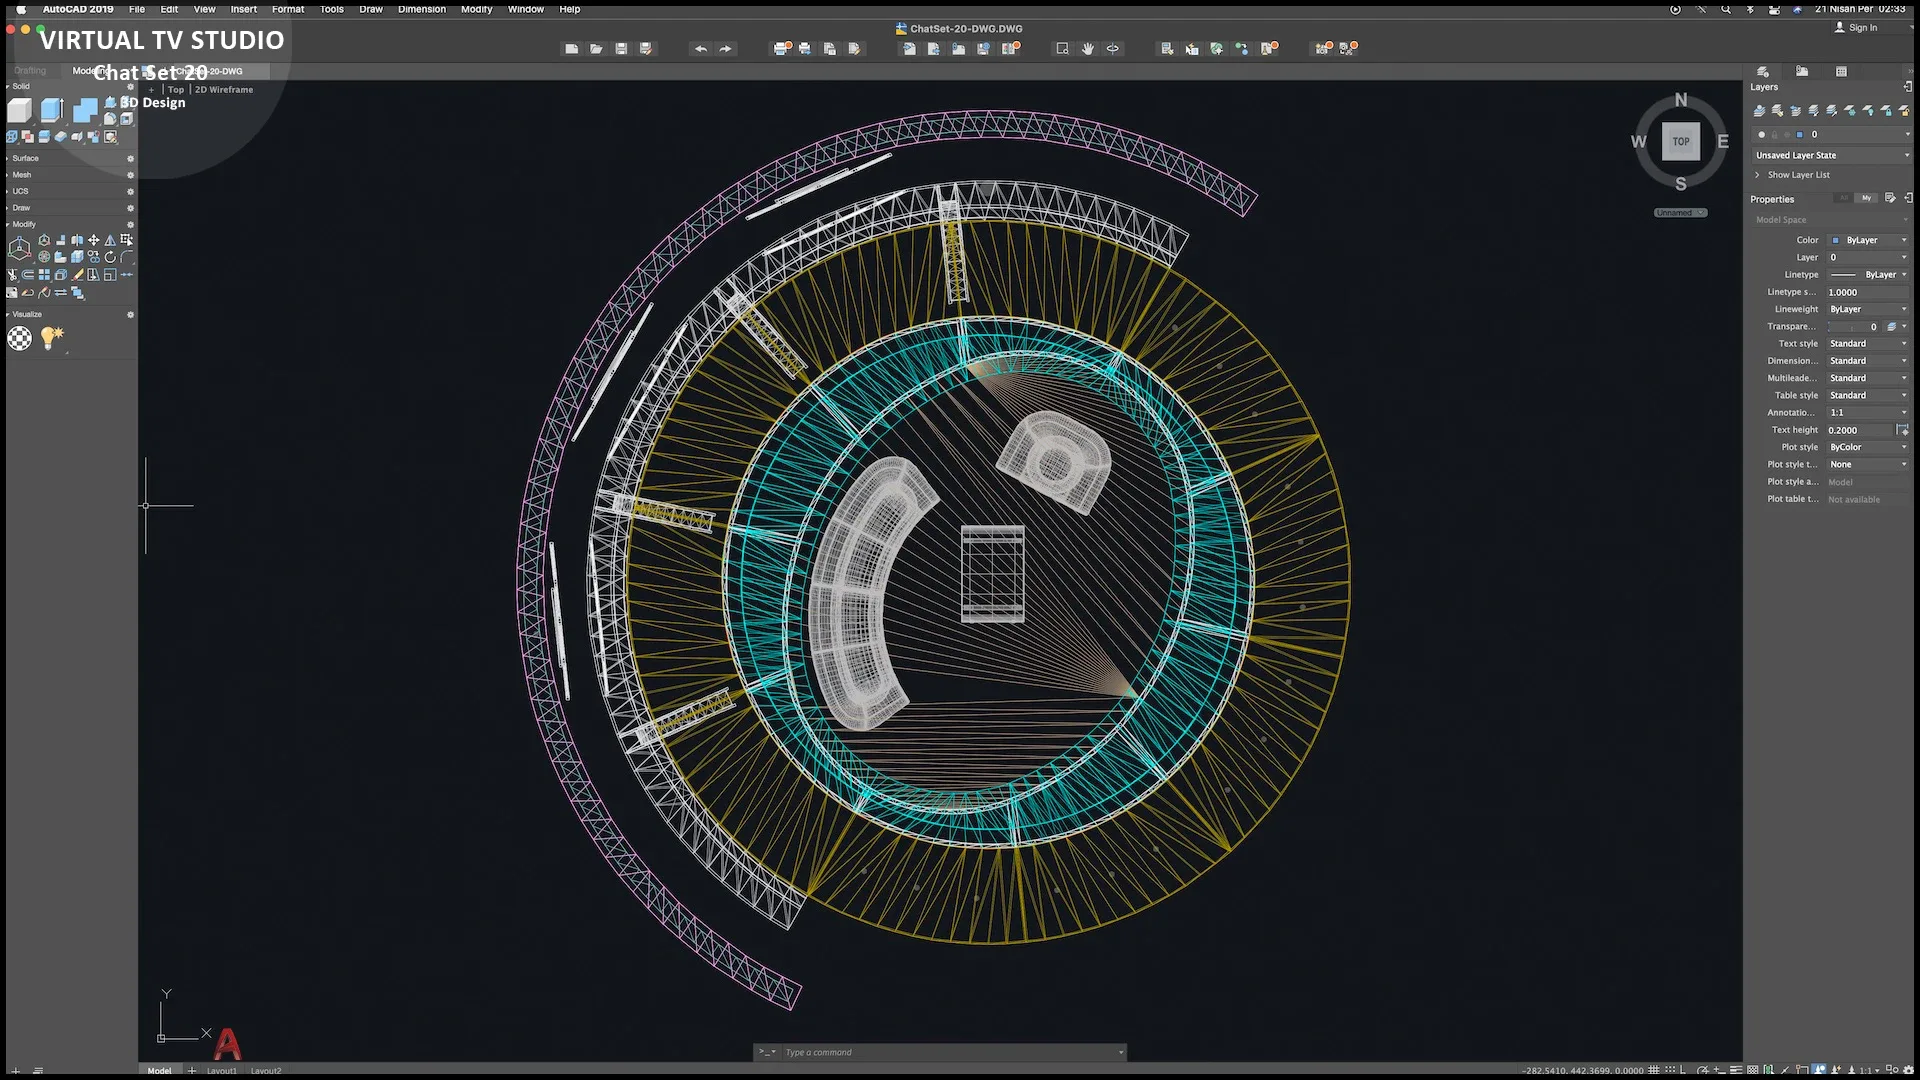Click the Orbit/3D navigation icon
This screenshot has height=1080, width=1920.
[x=1113, y=49]
